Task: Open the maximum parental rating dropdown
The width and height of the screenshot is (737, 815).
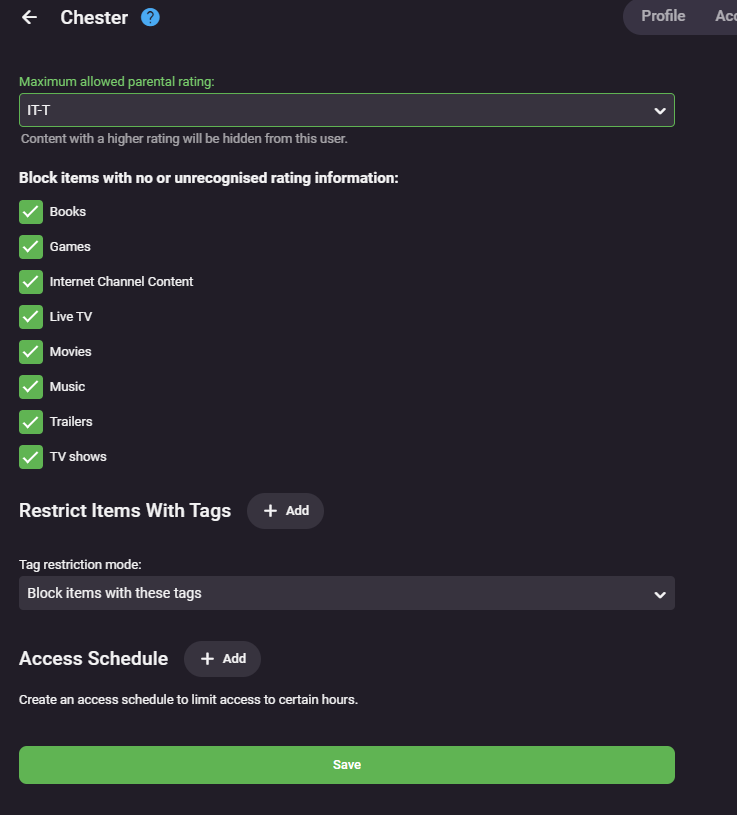Action: [346, 110]
